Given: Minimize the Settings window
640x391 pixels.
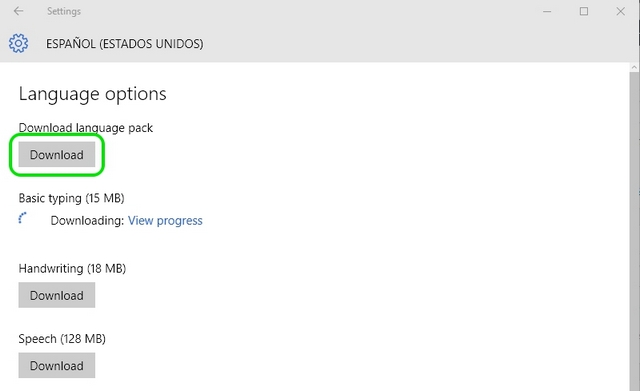Looking at the screenshot, I should (547, 11).
